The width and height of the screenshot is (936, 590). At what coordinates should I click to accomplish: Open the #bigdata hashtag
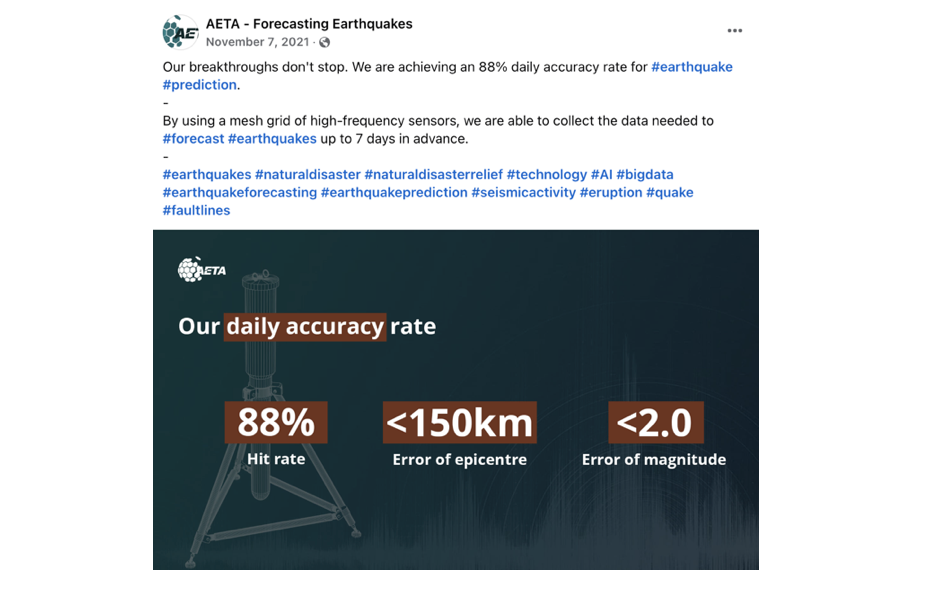pos(645,175)
